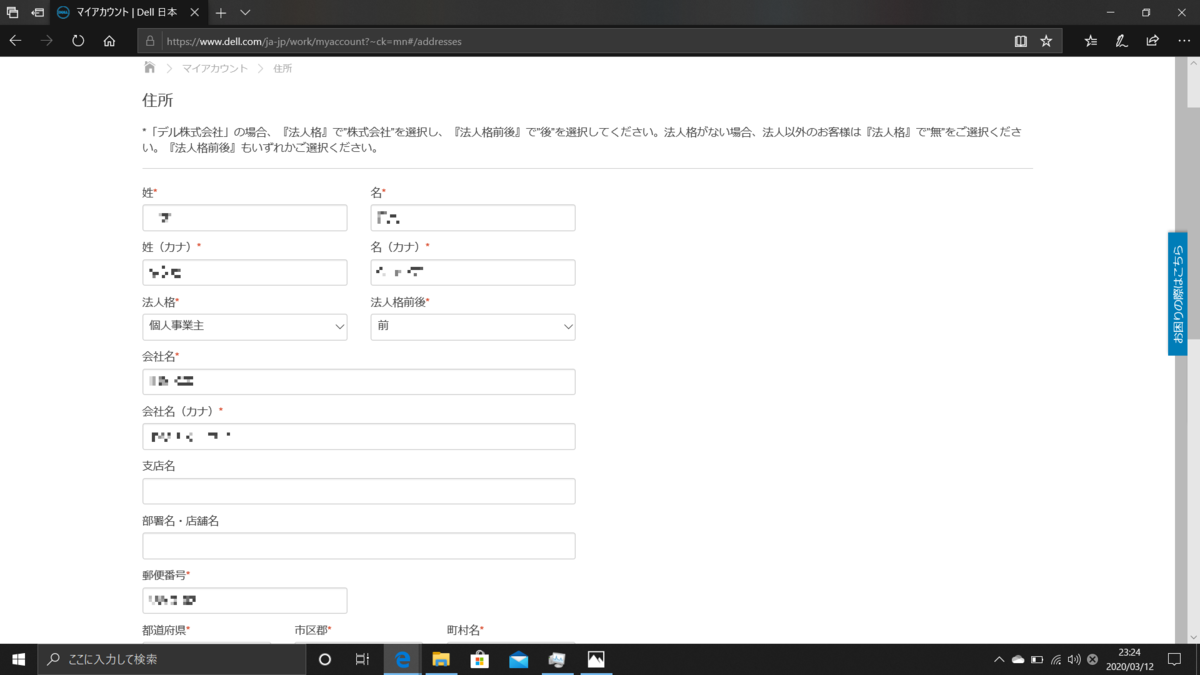Open the Hub favorites panel
This screenshot has height=675, width=1200.
pos(1090,41)
